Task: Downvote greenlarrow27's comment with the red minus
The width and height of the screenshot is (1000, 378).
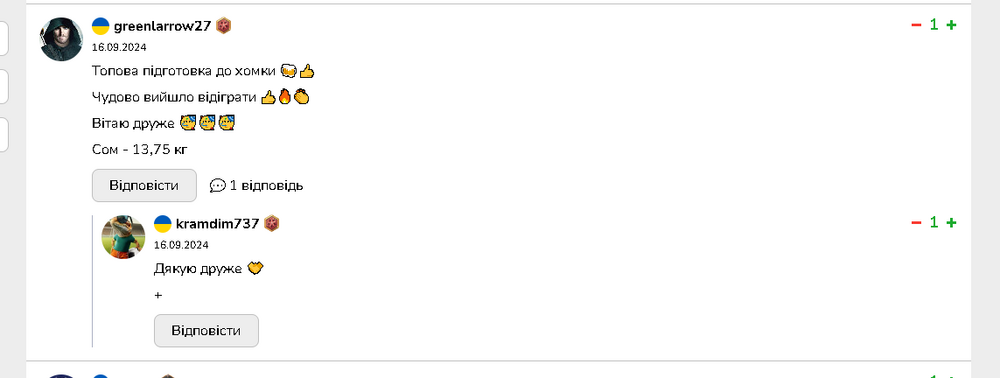Action: pos(916,25)
